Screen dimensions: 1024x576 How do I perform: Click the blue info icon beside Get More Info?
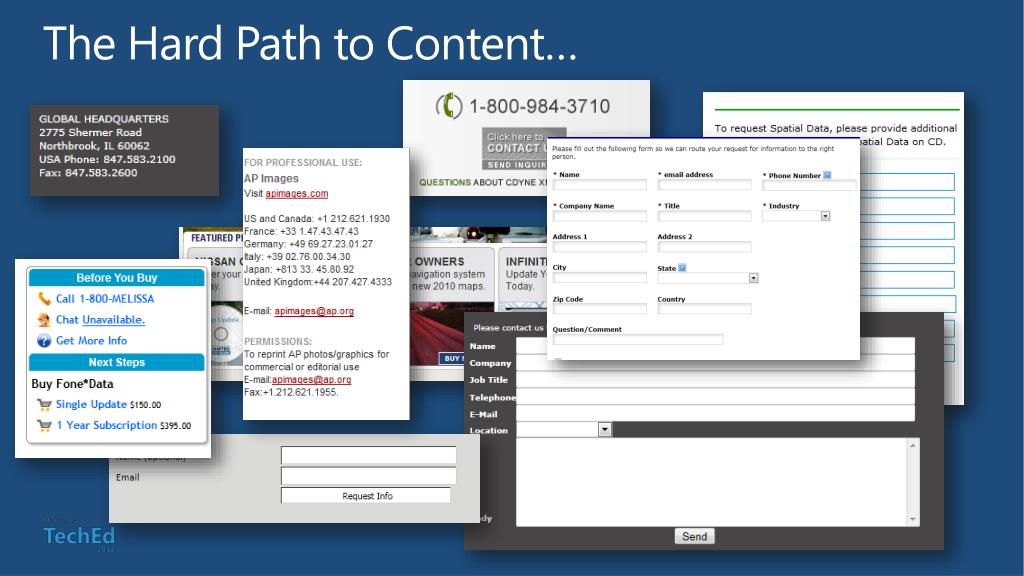(44, 340)
